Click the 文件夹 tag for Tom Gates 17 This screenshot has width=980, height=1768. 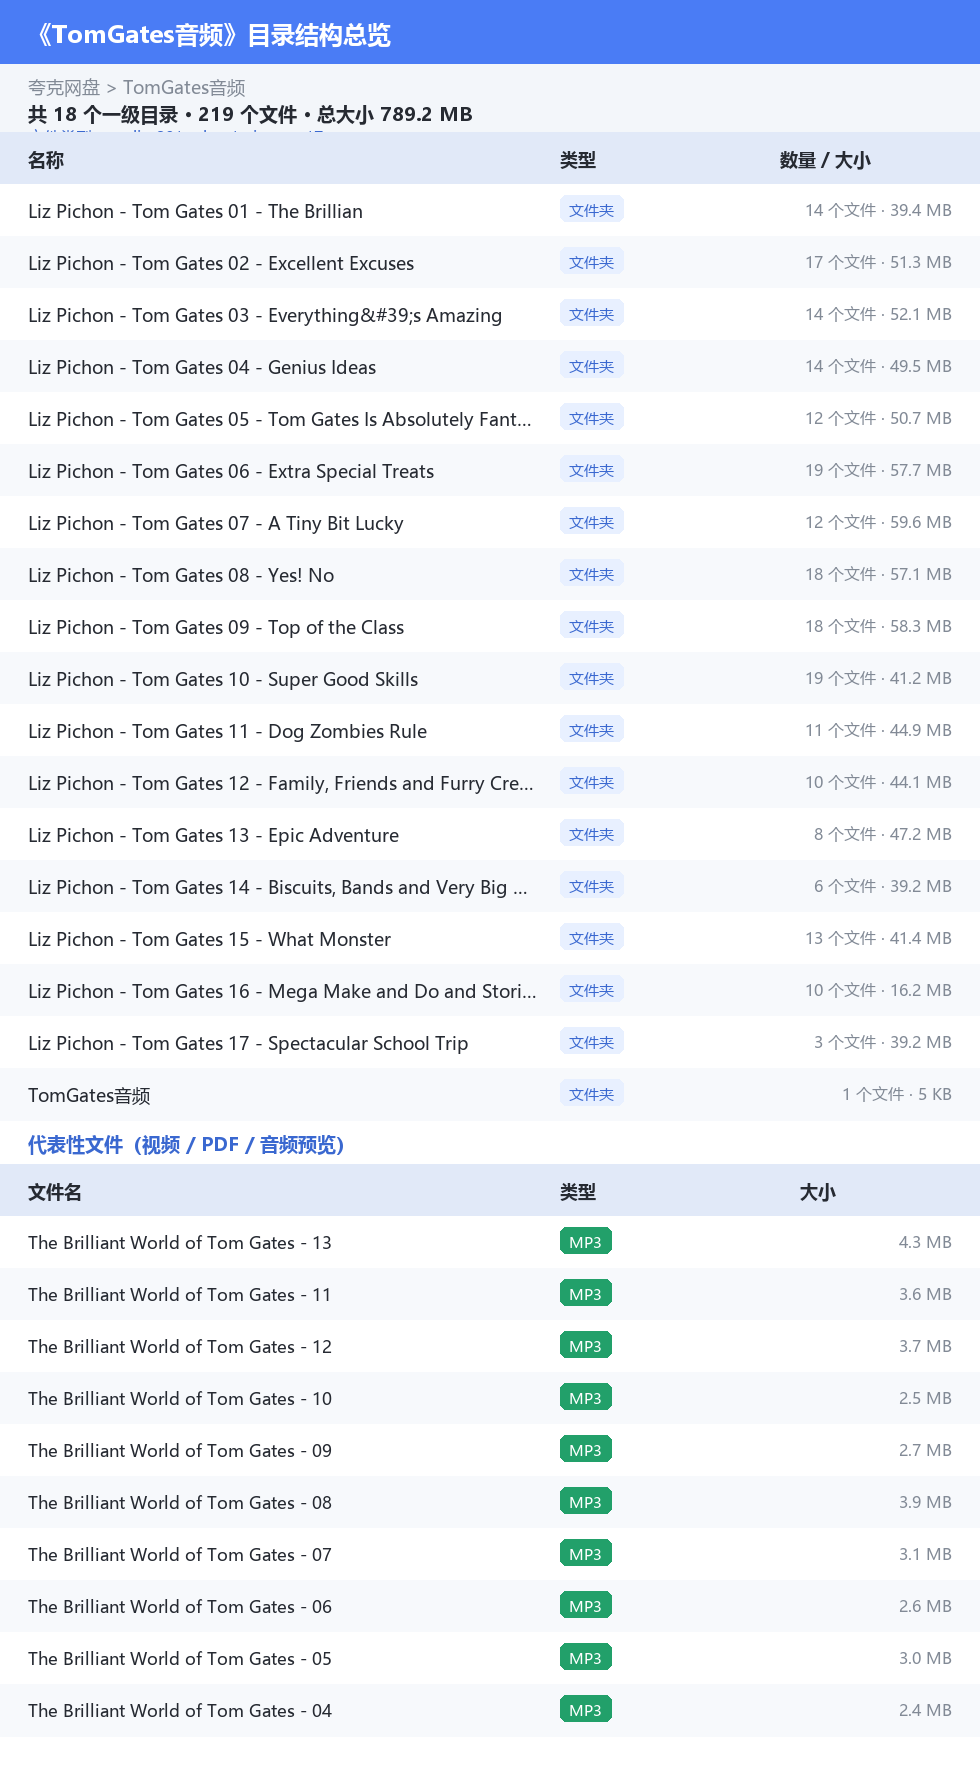[x=592, y=1042]
